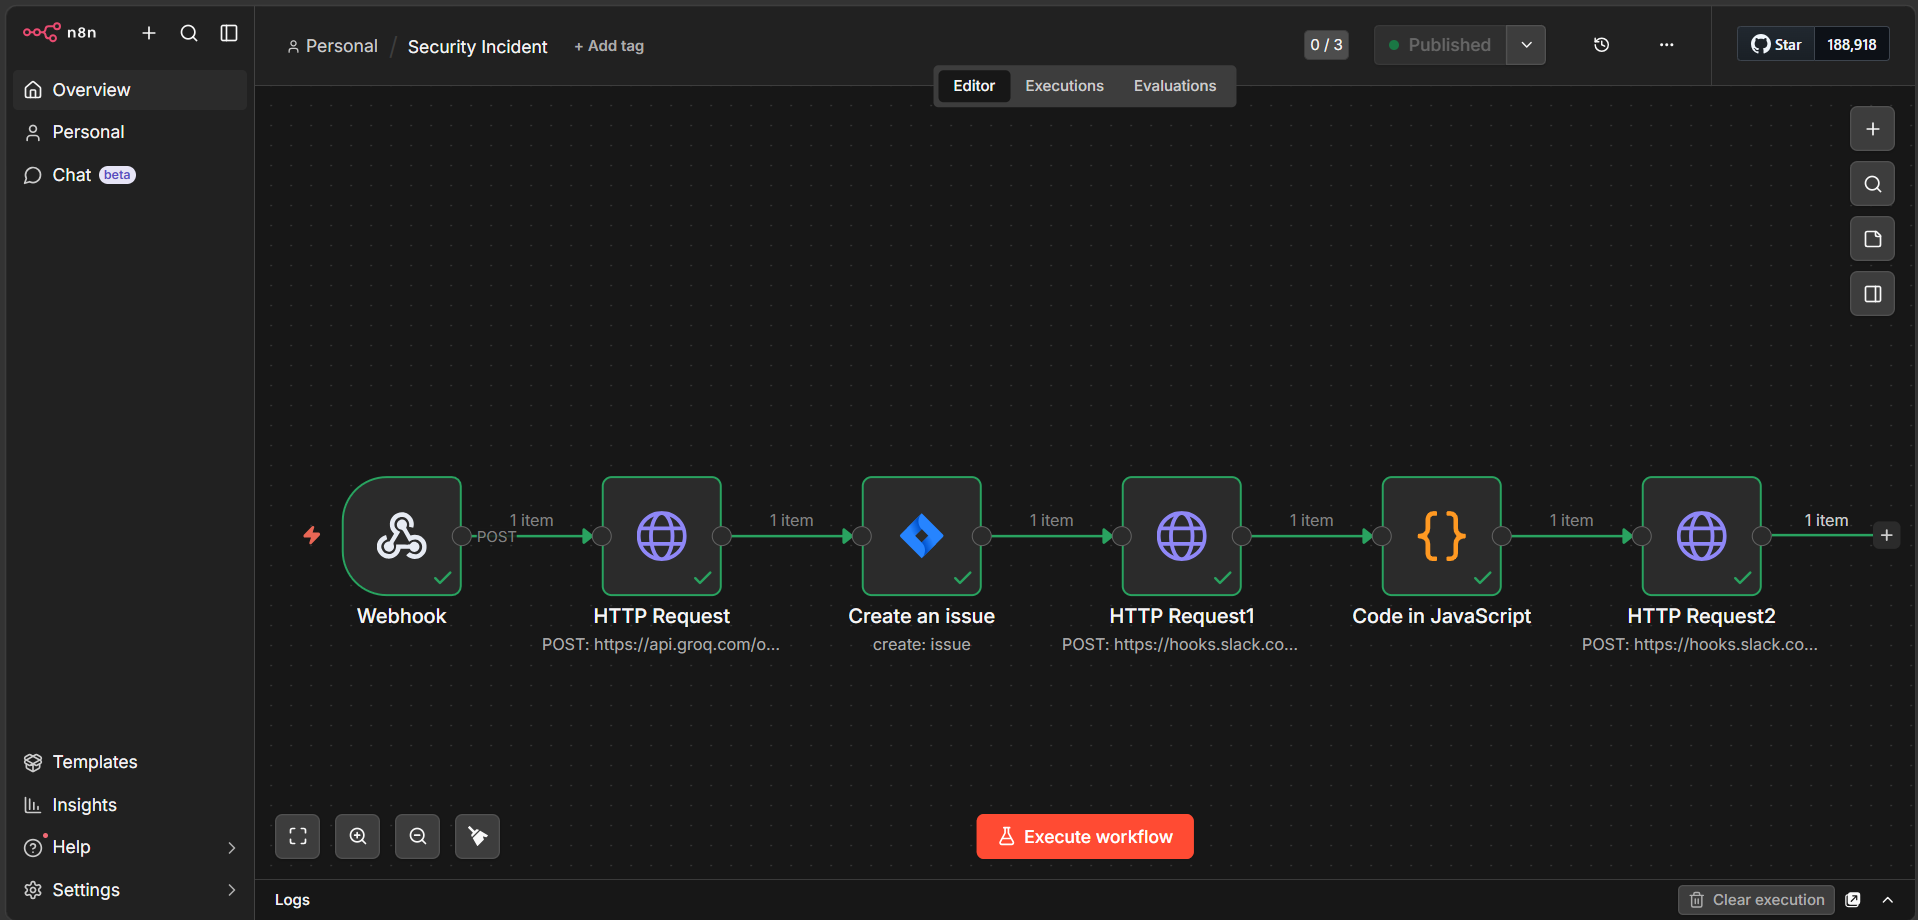Add a sticky note to canvas

pos(1873,239)
